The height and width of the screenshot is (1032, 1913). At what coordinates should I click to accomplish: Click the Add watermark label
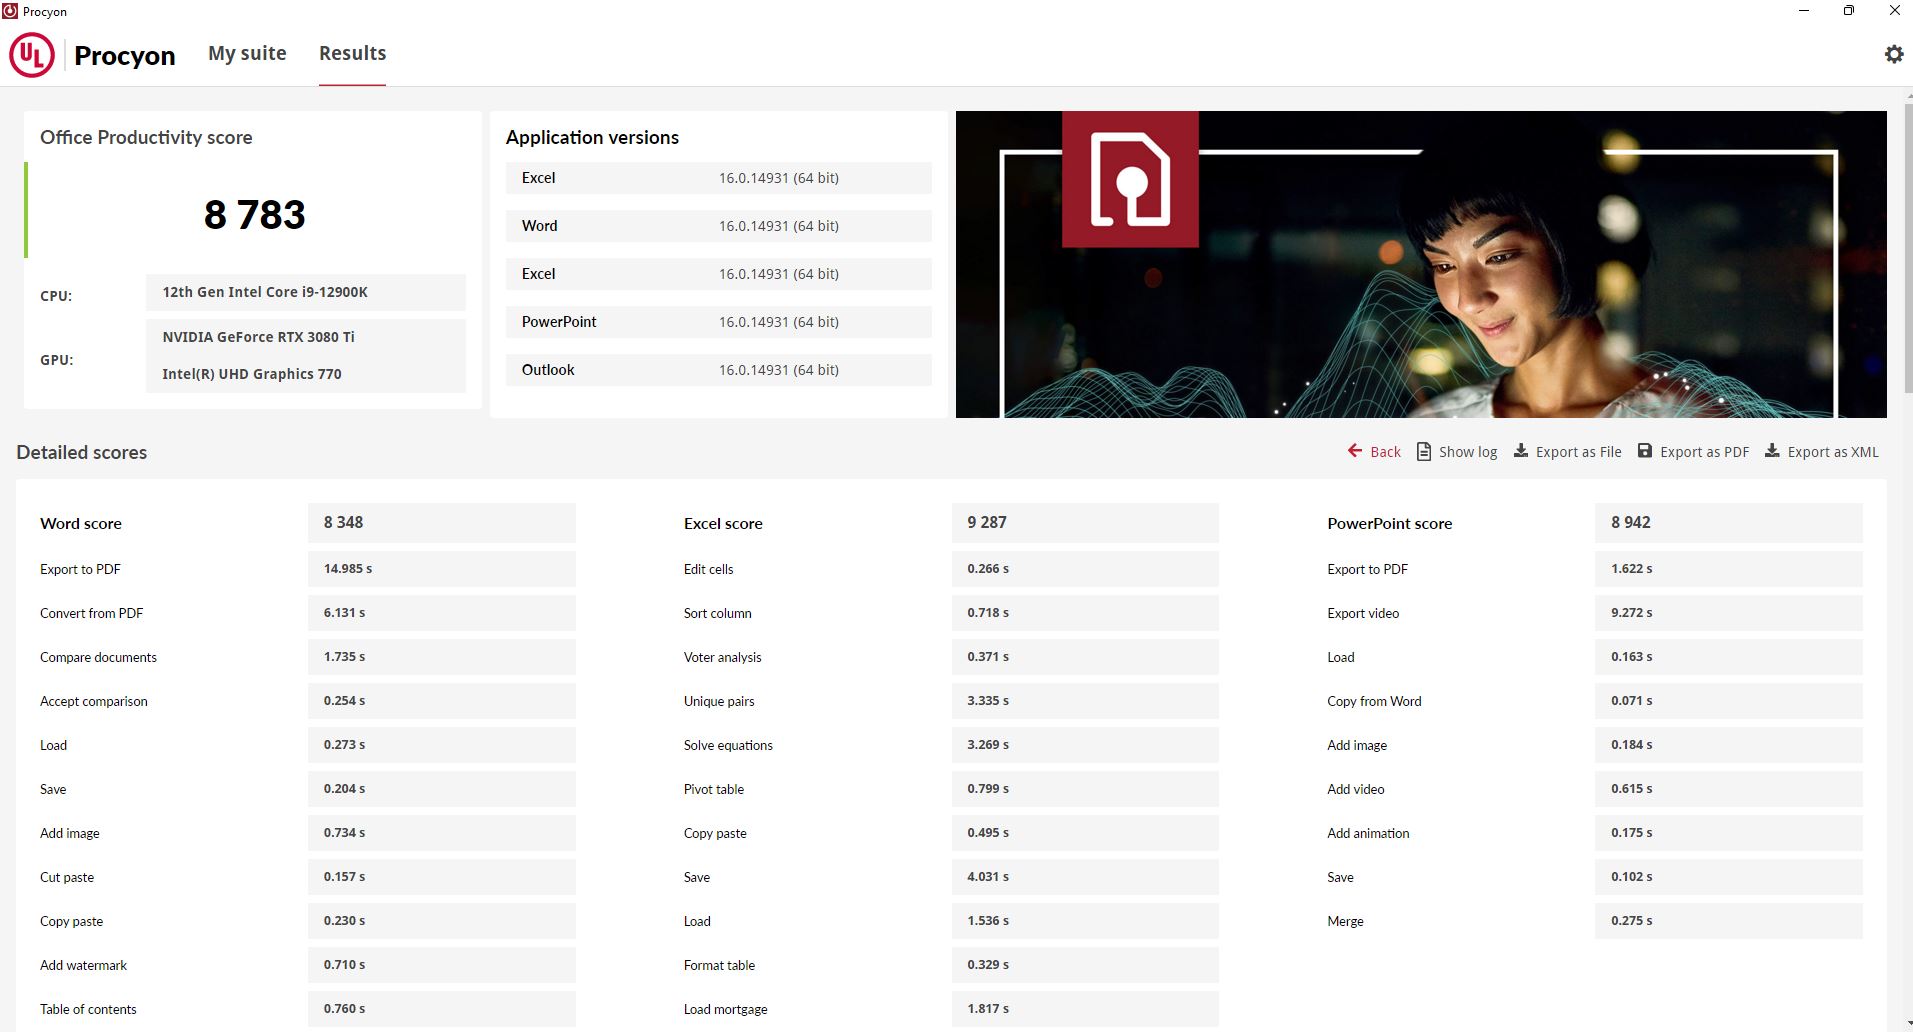83,965
